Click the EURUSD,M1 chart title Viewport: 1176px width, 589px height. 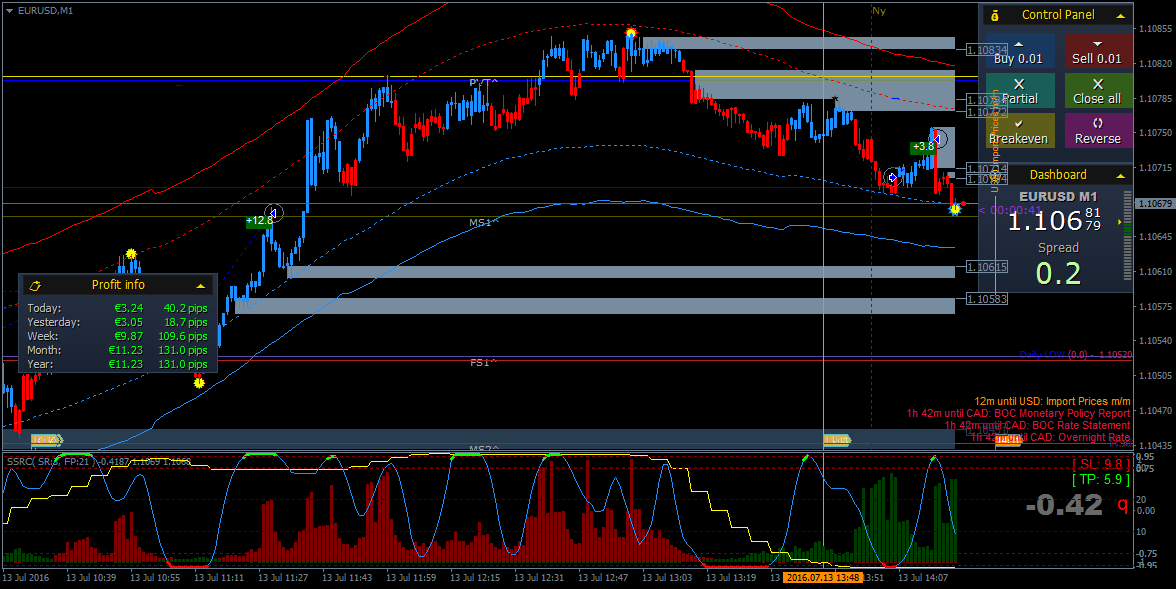click(x=45, y=11)
